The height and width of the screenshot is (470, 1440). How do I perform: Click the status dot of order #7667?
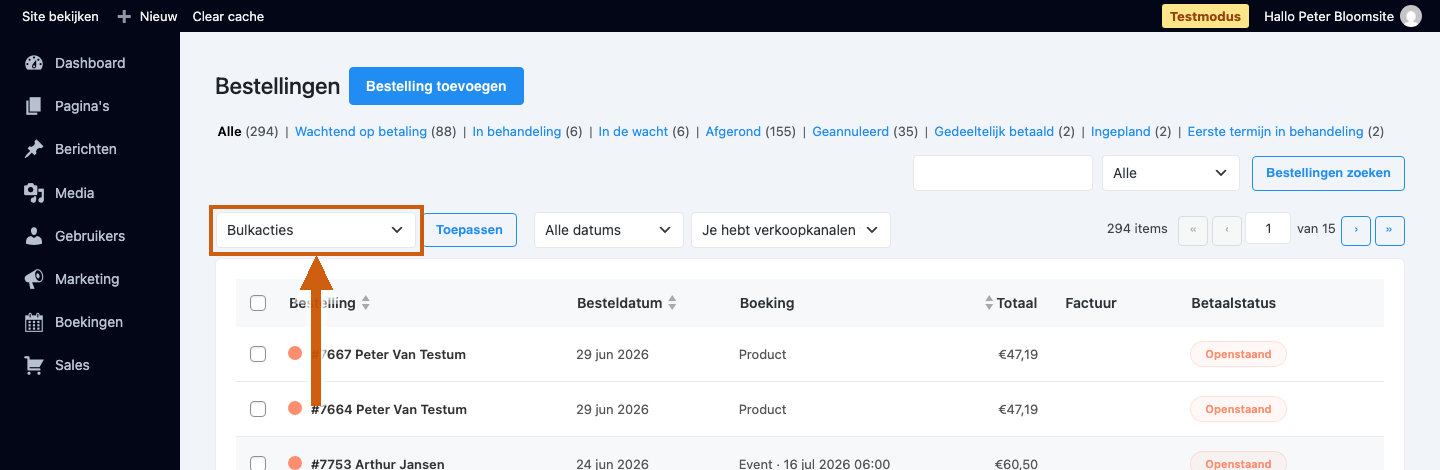tap(294, 353)
